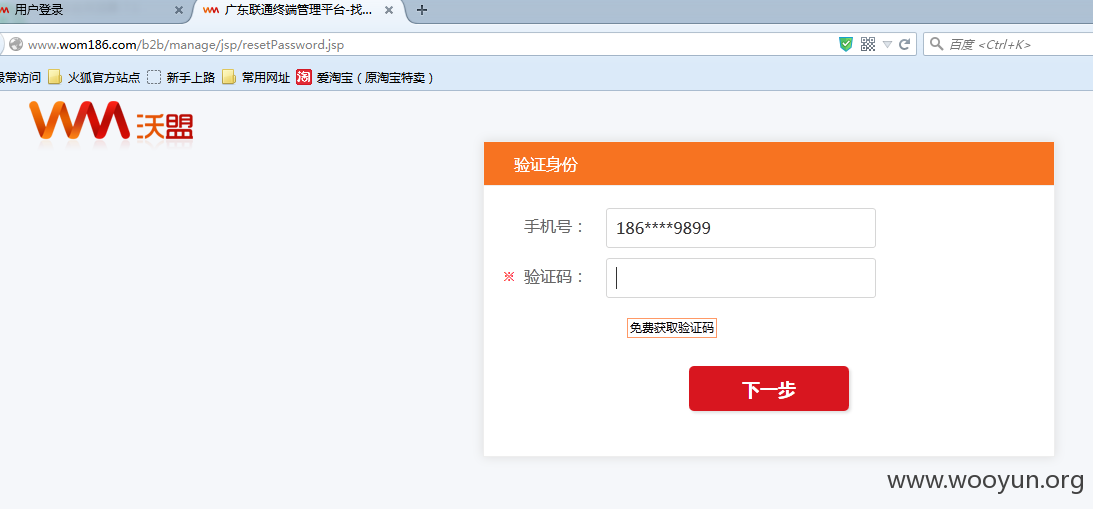The width and height of the screenshot is (1093, 509).
Task: Open the 常用网址 bookmark folder
Action: point(256,77)
